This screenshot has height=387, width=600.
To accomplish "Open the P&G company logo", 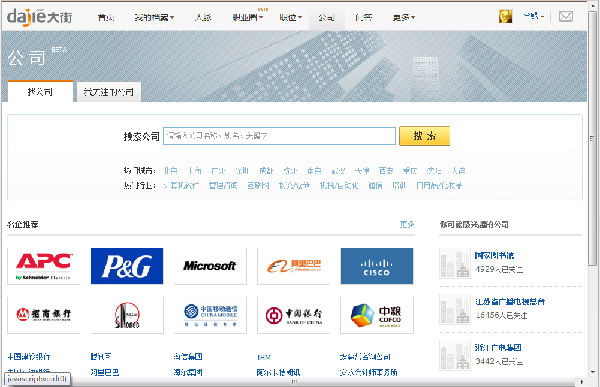I will 127,266.
